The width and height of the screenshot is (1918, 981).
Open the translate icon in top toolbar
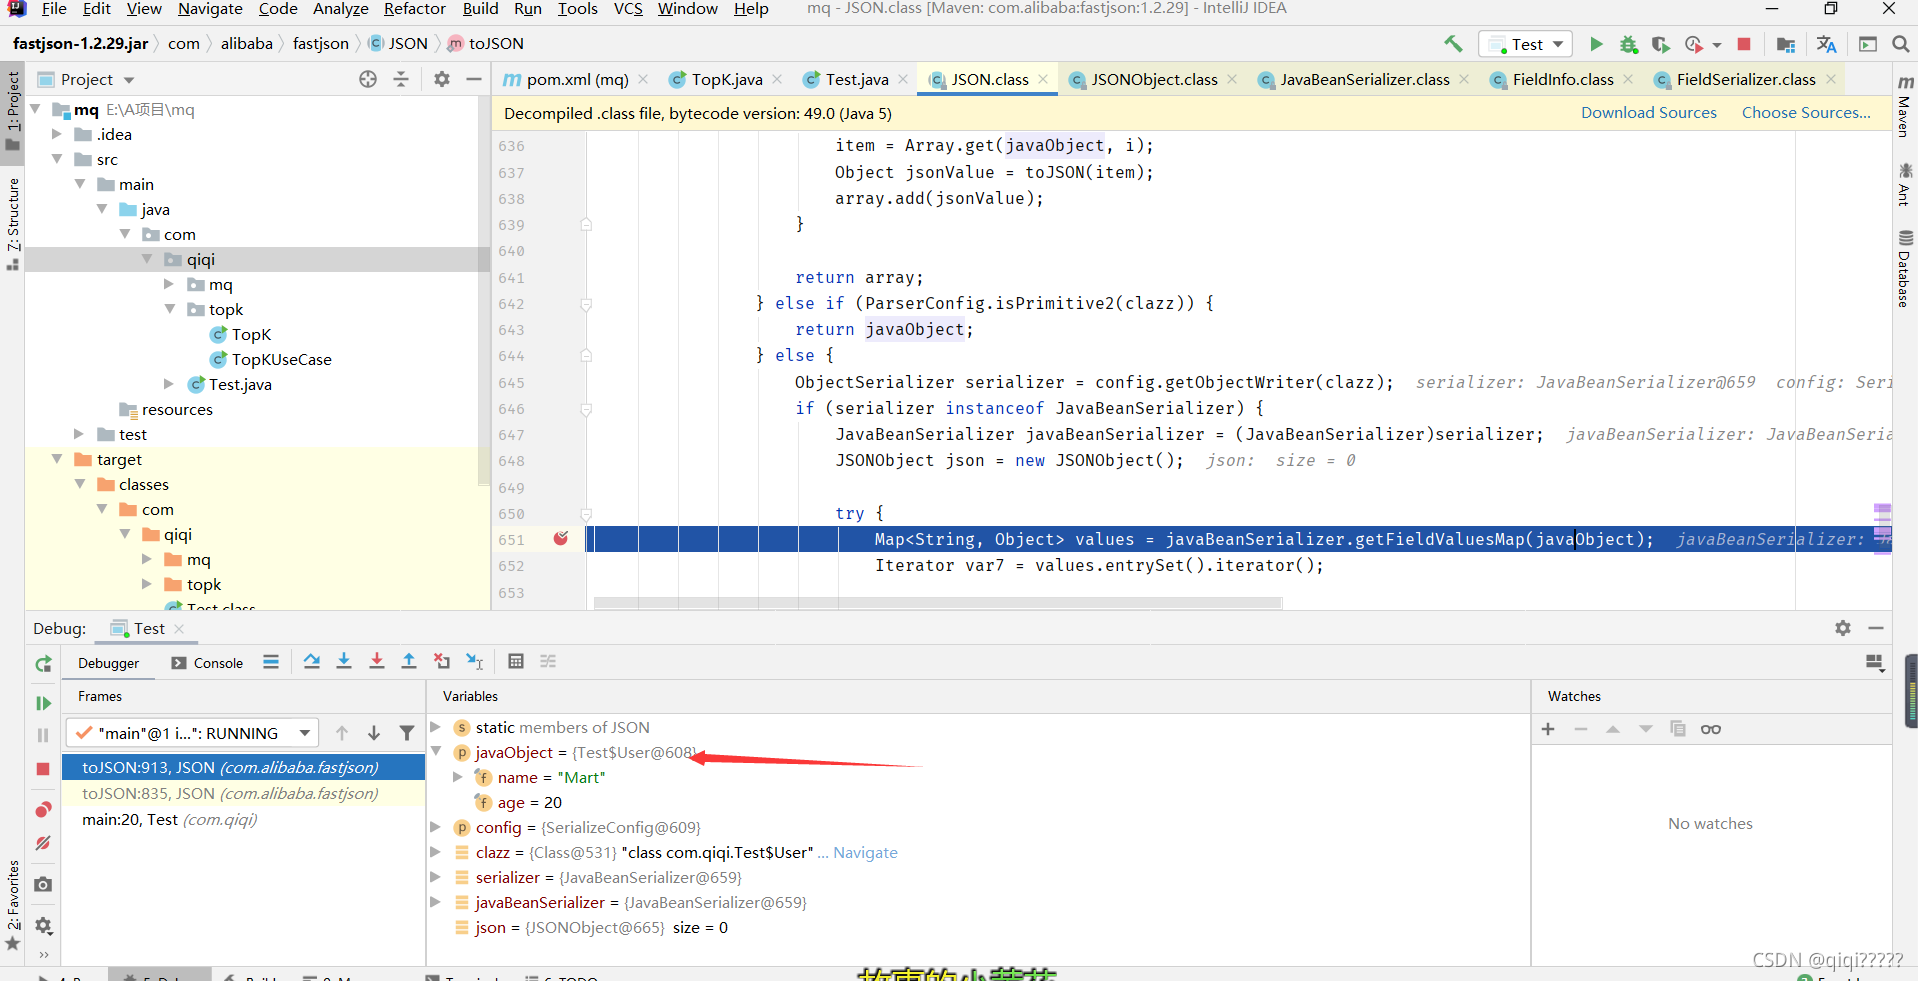[x=1827, y=44]
